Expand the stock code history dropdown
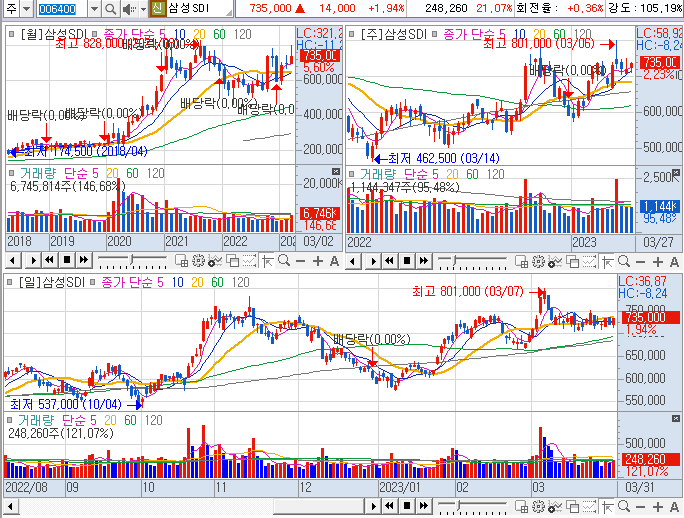The height and width of the screenshot is (518, 684). point(94,8)
